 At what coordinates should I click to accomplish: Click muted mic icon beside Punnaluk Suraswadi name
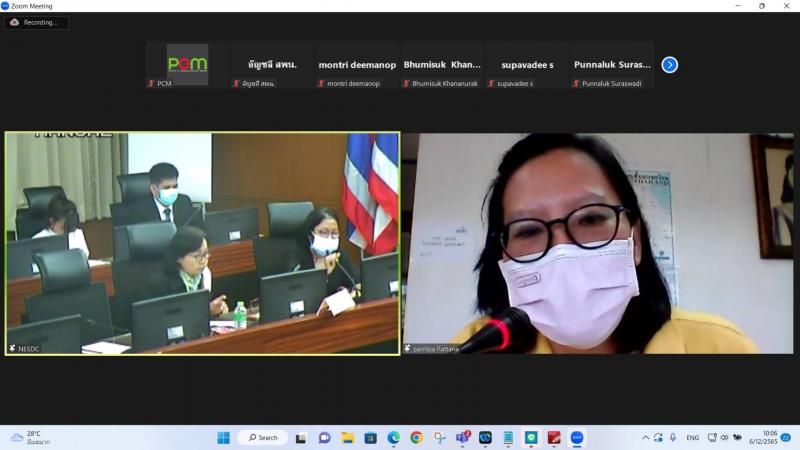(576, 83)
